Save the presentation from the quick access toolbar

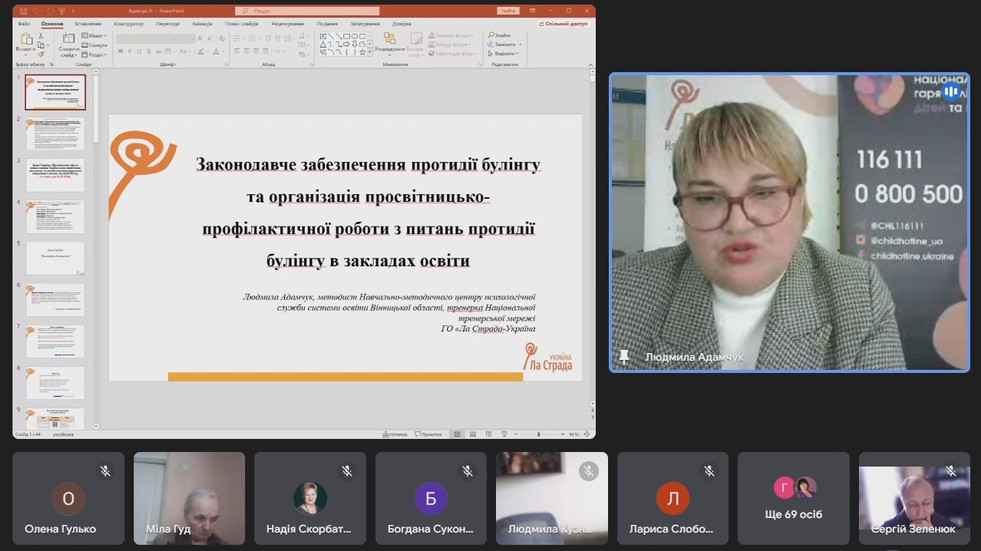pos(24,11)
